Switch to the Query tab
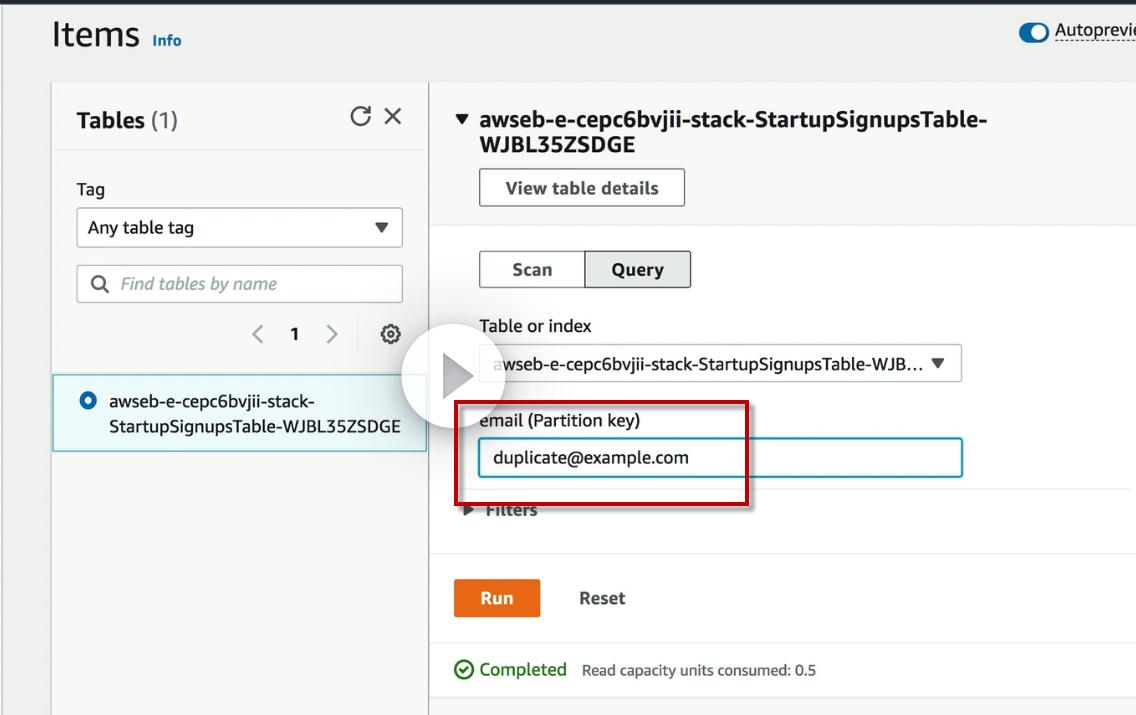Screen dimensions: 1136x715 coord(637,269)
